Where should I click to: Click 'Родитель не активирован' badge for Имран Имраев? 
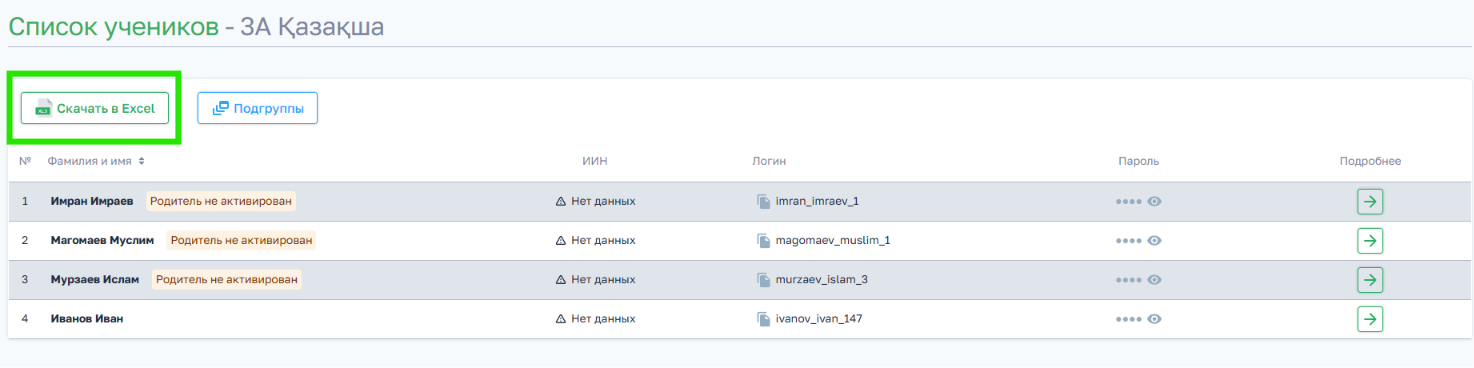[222, 201]
